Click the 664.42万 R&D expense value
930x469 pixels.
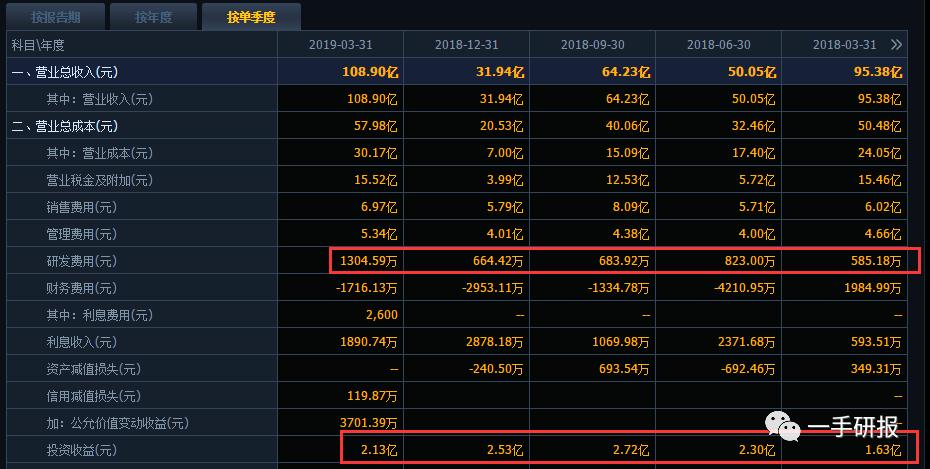498,261
